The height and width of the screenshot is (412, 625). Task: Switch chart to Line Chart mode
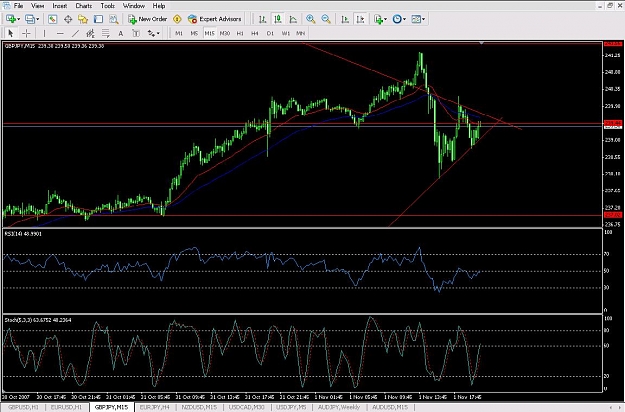tap(293, 19)
